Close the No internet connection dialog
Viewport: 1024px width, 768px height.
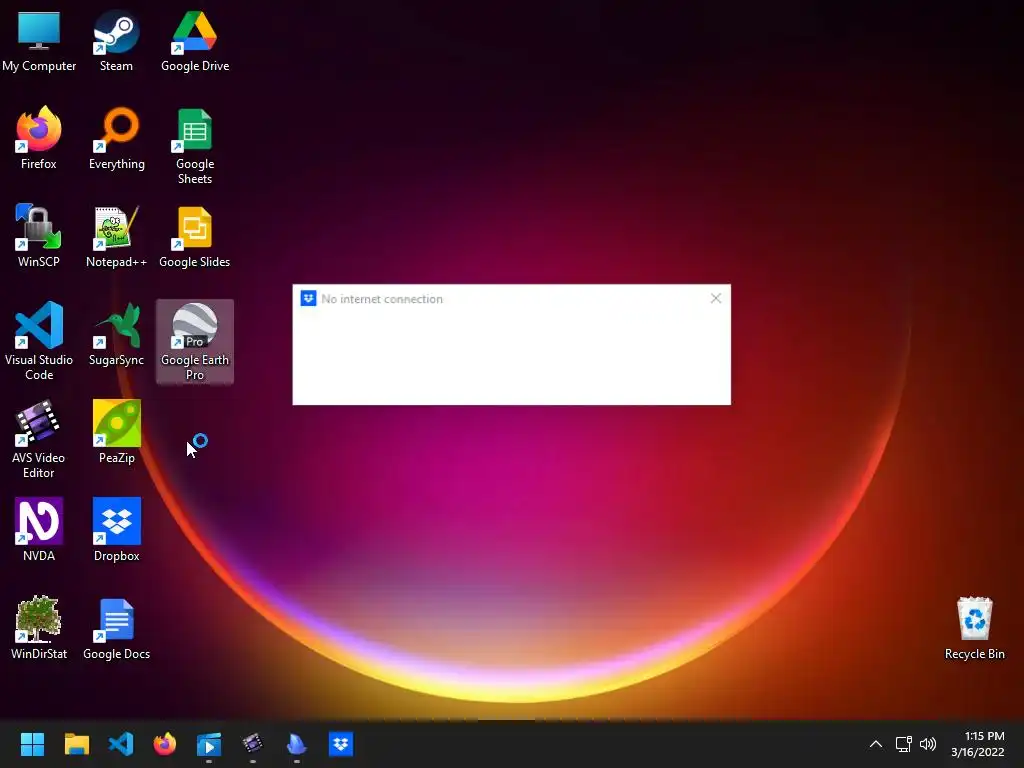coord(716,298)
